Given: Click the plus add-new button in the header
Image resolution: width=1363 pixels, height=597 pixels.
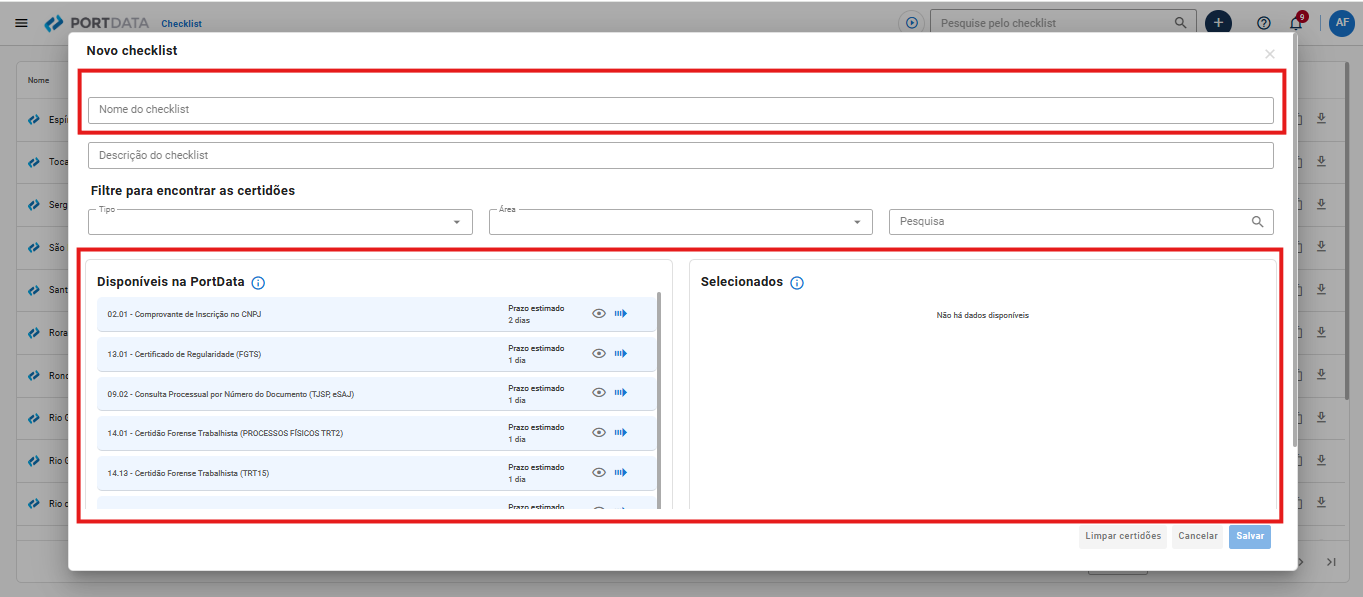Looking at the screenshot, I should click(1218, 23).
